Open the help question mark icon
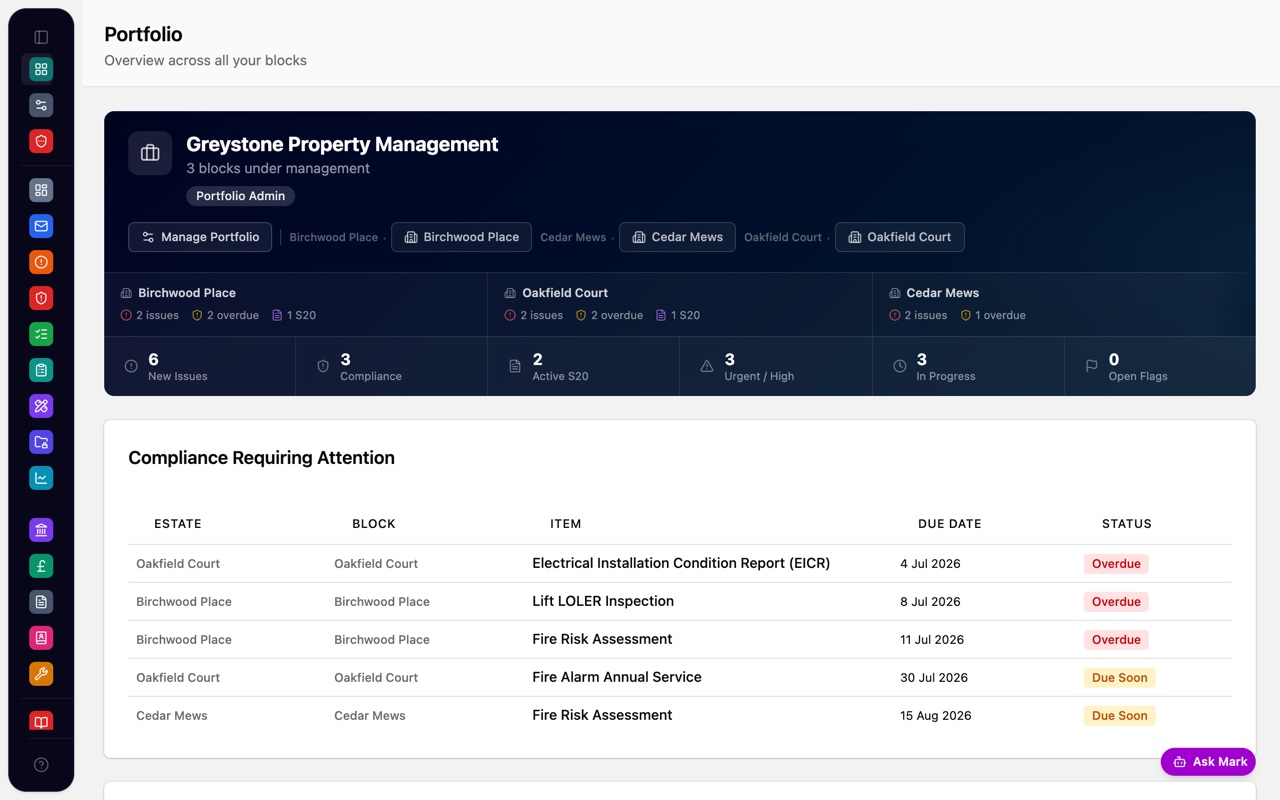 click(x=41, y=765)
